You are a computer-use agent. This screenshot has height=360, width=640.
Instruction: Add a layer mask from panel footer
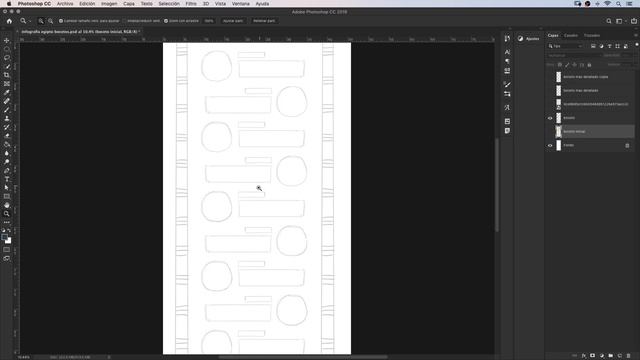[593, 356]
